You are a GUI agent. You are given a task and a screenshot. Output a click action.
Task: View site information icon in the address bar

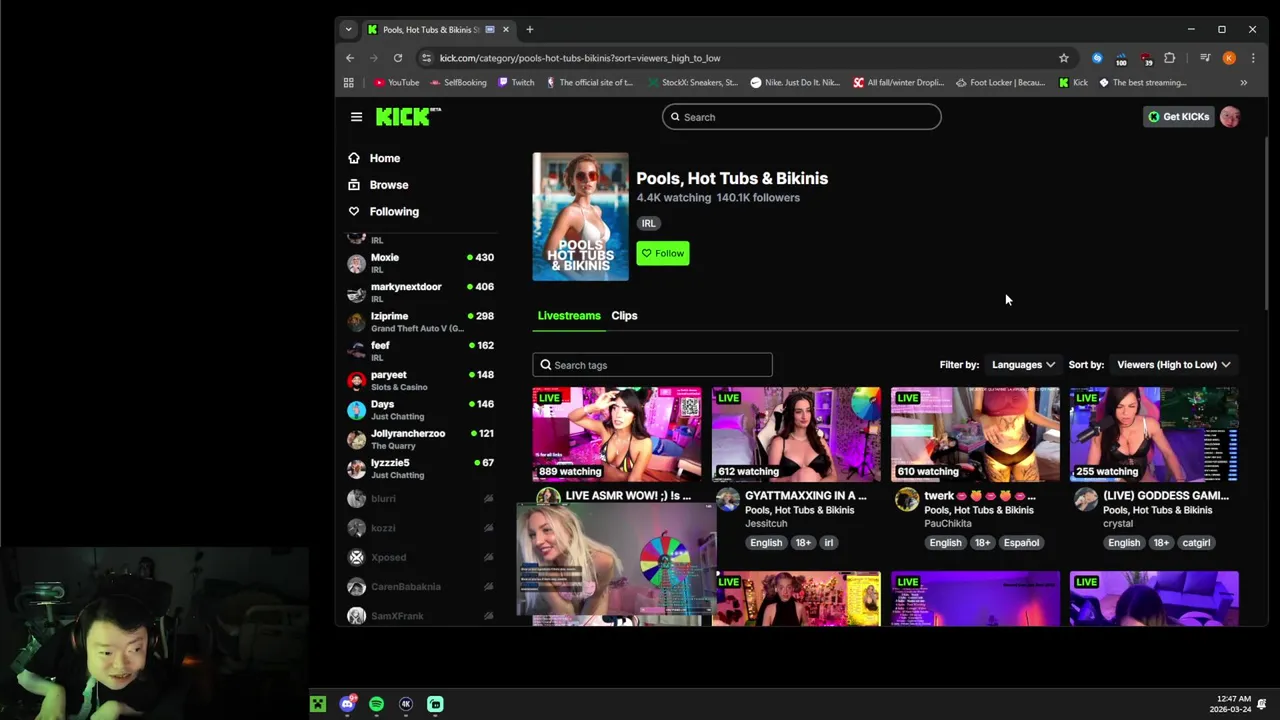point(427,58)
